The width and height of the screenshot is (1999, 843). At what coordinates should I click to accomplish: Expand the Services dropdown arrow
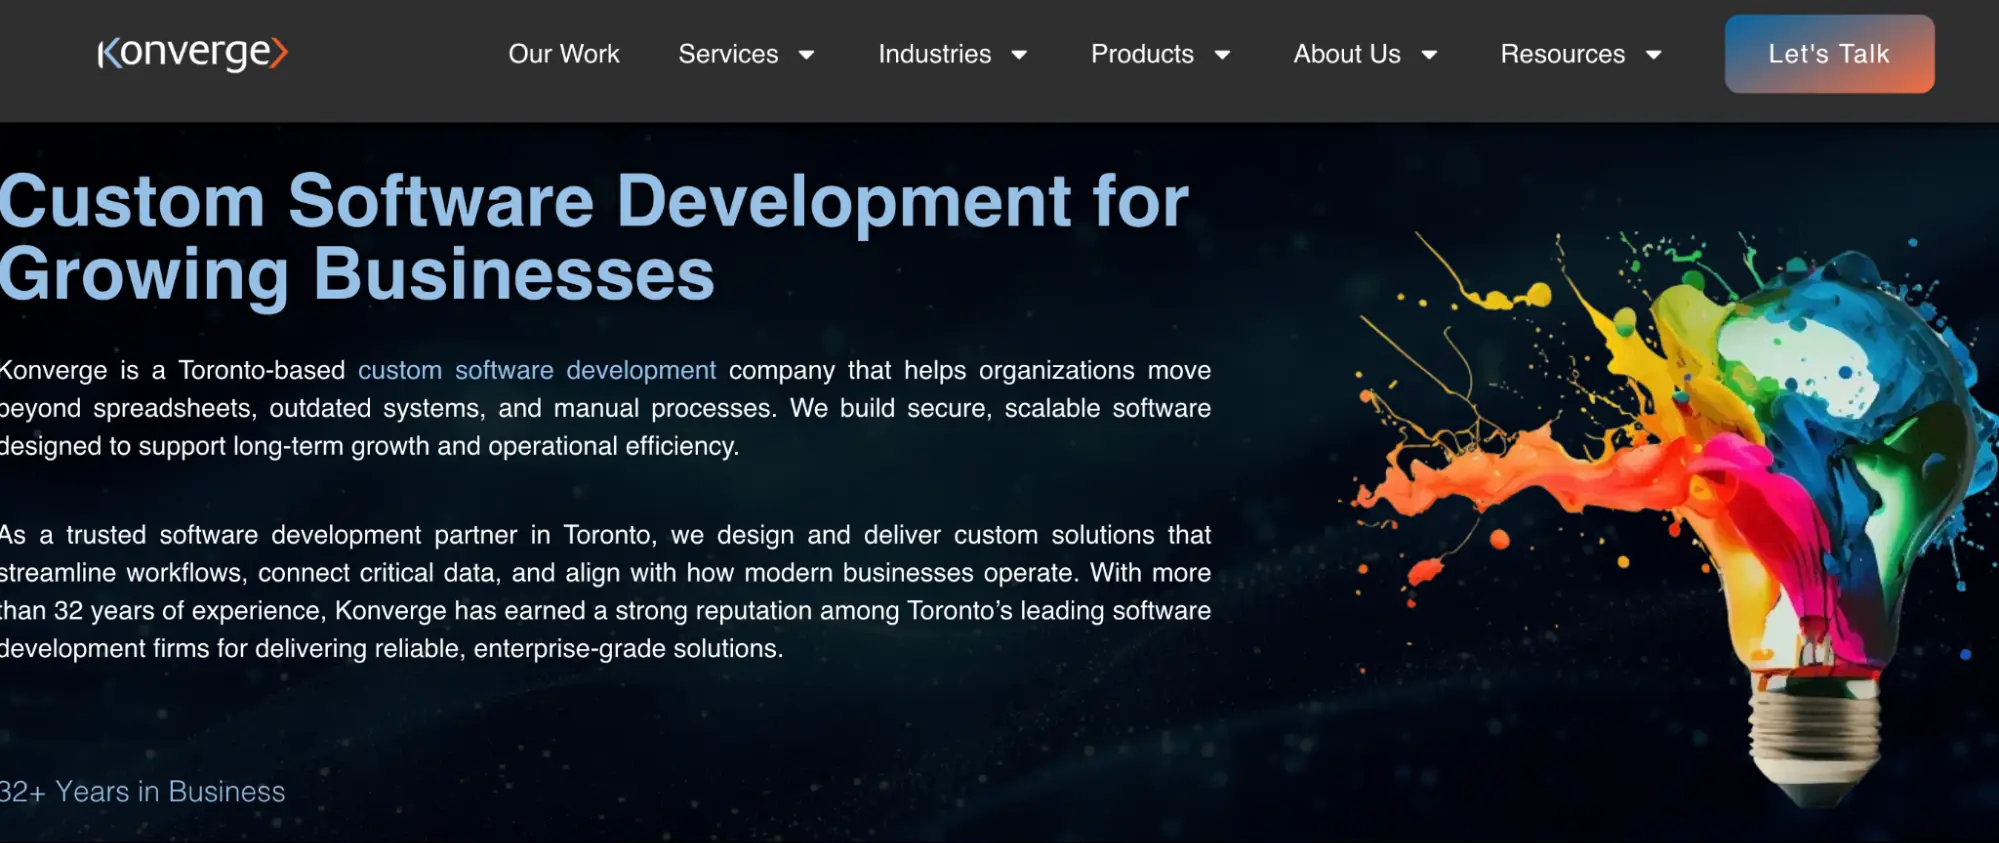coord(806,55)
